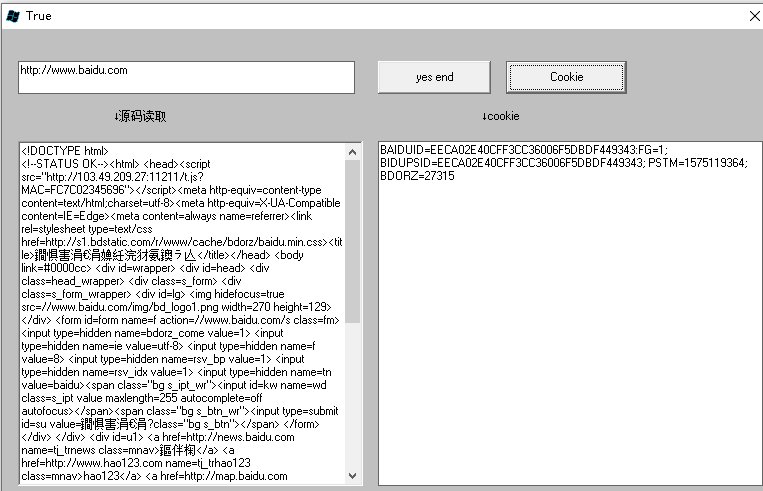Click the scroll up arrow in source box
The image size is (763, 491).
[x=353, y=152]
